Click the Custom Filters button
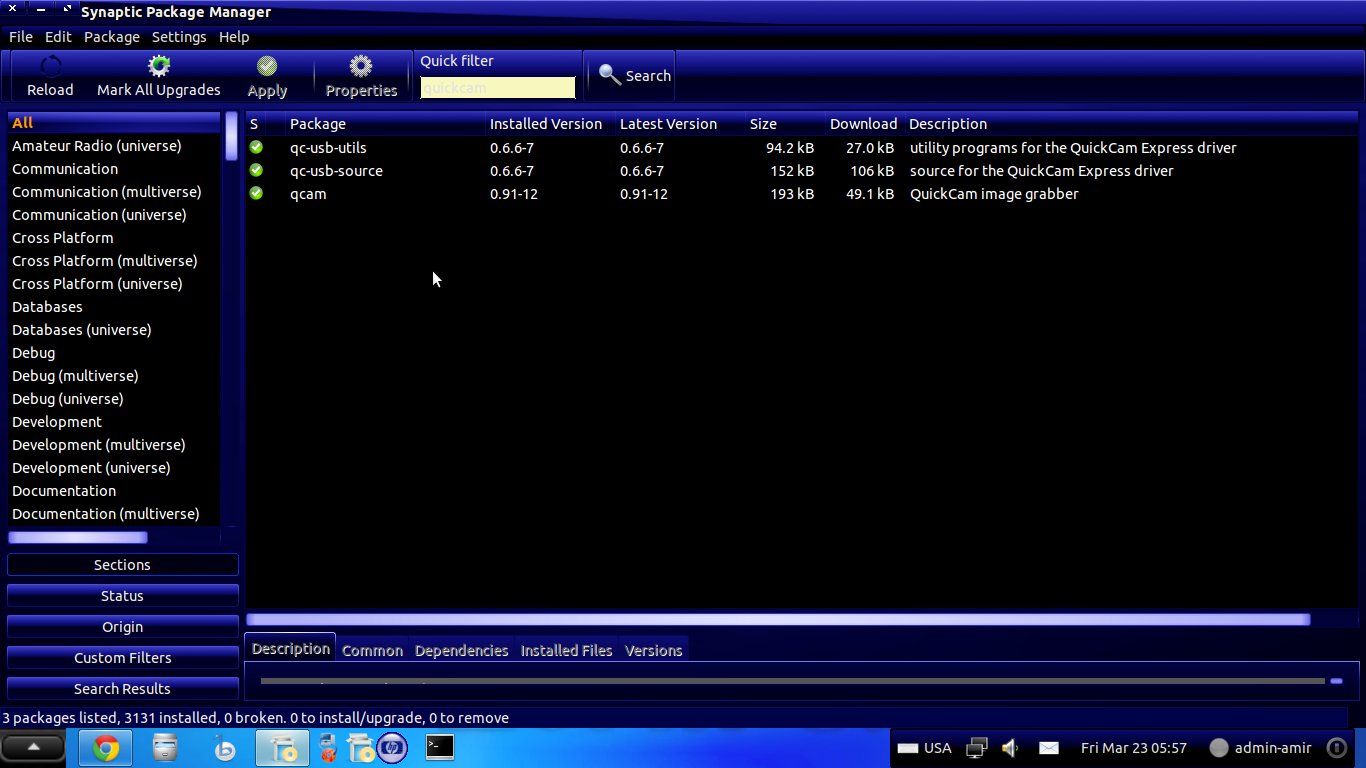 point(122,658)
